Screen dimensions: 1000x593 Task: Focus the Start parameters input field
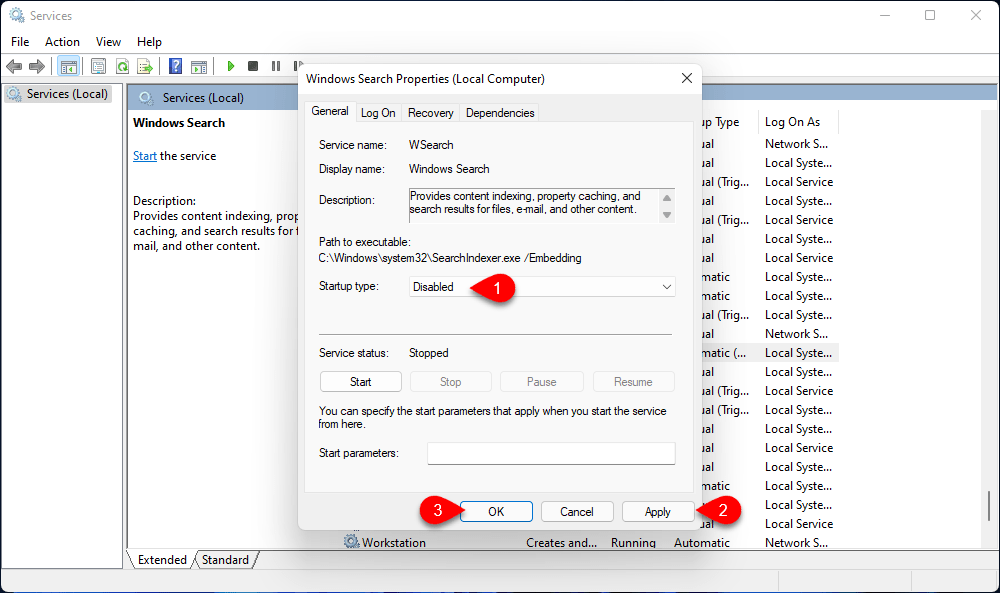[x=551, y=453]
